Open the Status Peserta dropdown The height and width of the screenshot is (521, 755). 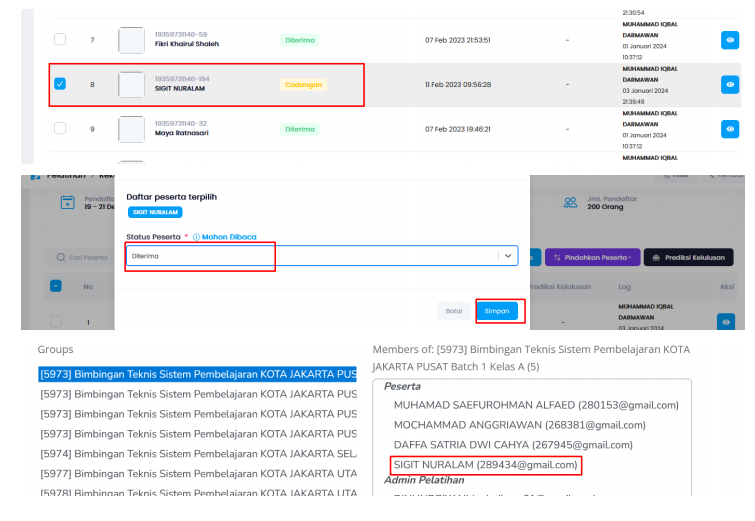coord(321,256)
